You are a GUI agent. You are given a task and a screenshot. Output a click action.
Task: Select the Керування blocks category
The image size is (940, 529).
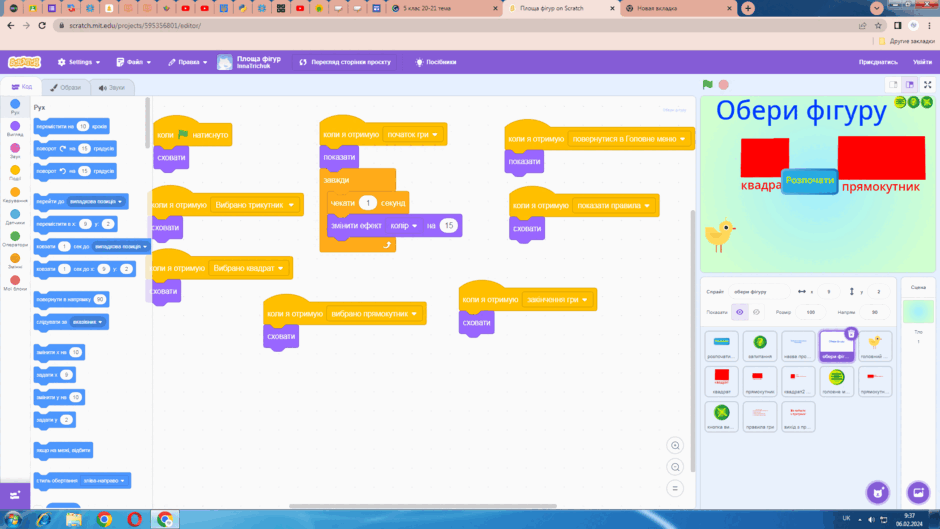pyautogui.click(x=15, y=195)
